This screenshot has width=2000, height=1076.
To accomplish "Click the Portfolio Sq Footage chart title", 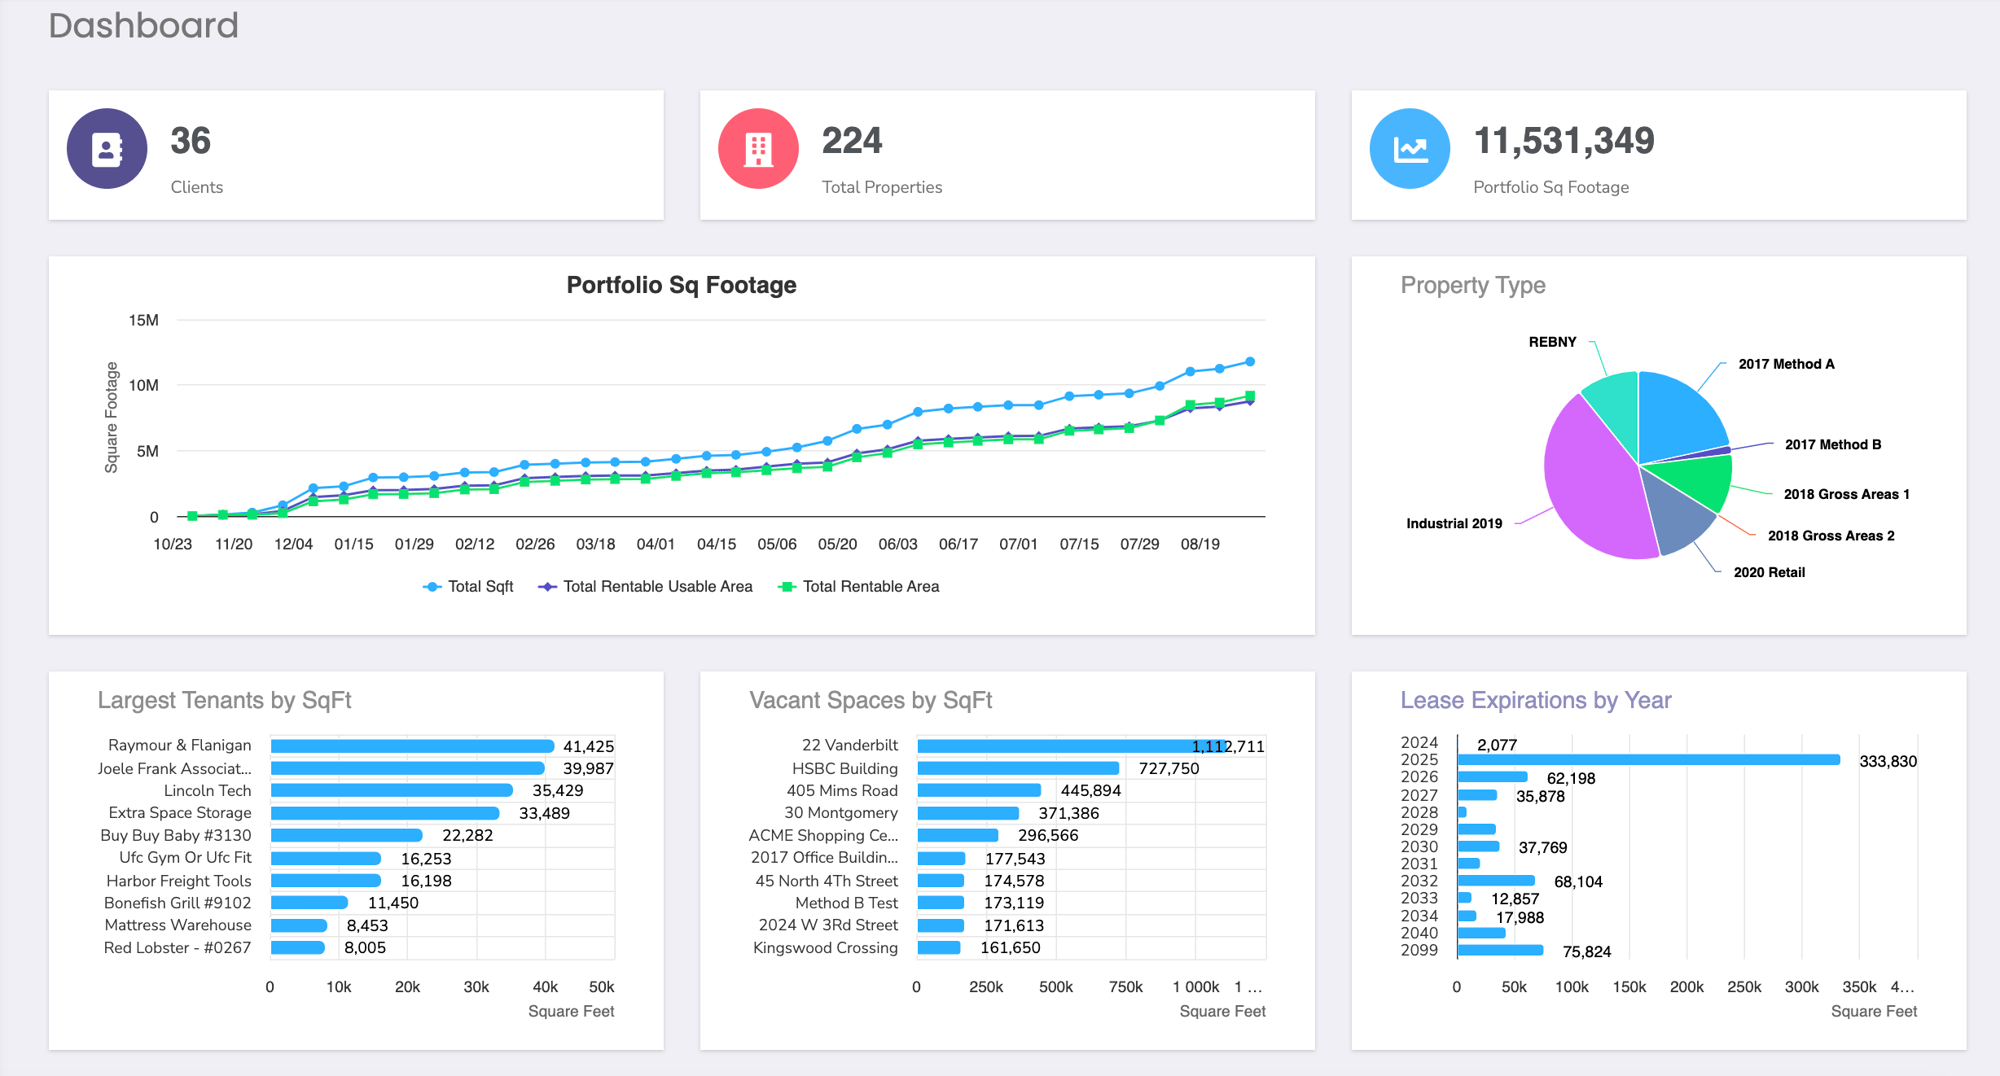I will tap(681, 285).
